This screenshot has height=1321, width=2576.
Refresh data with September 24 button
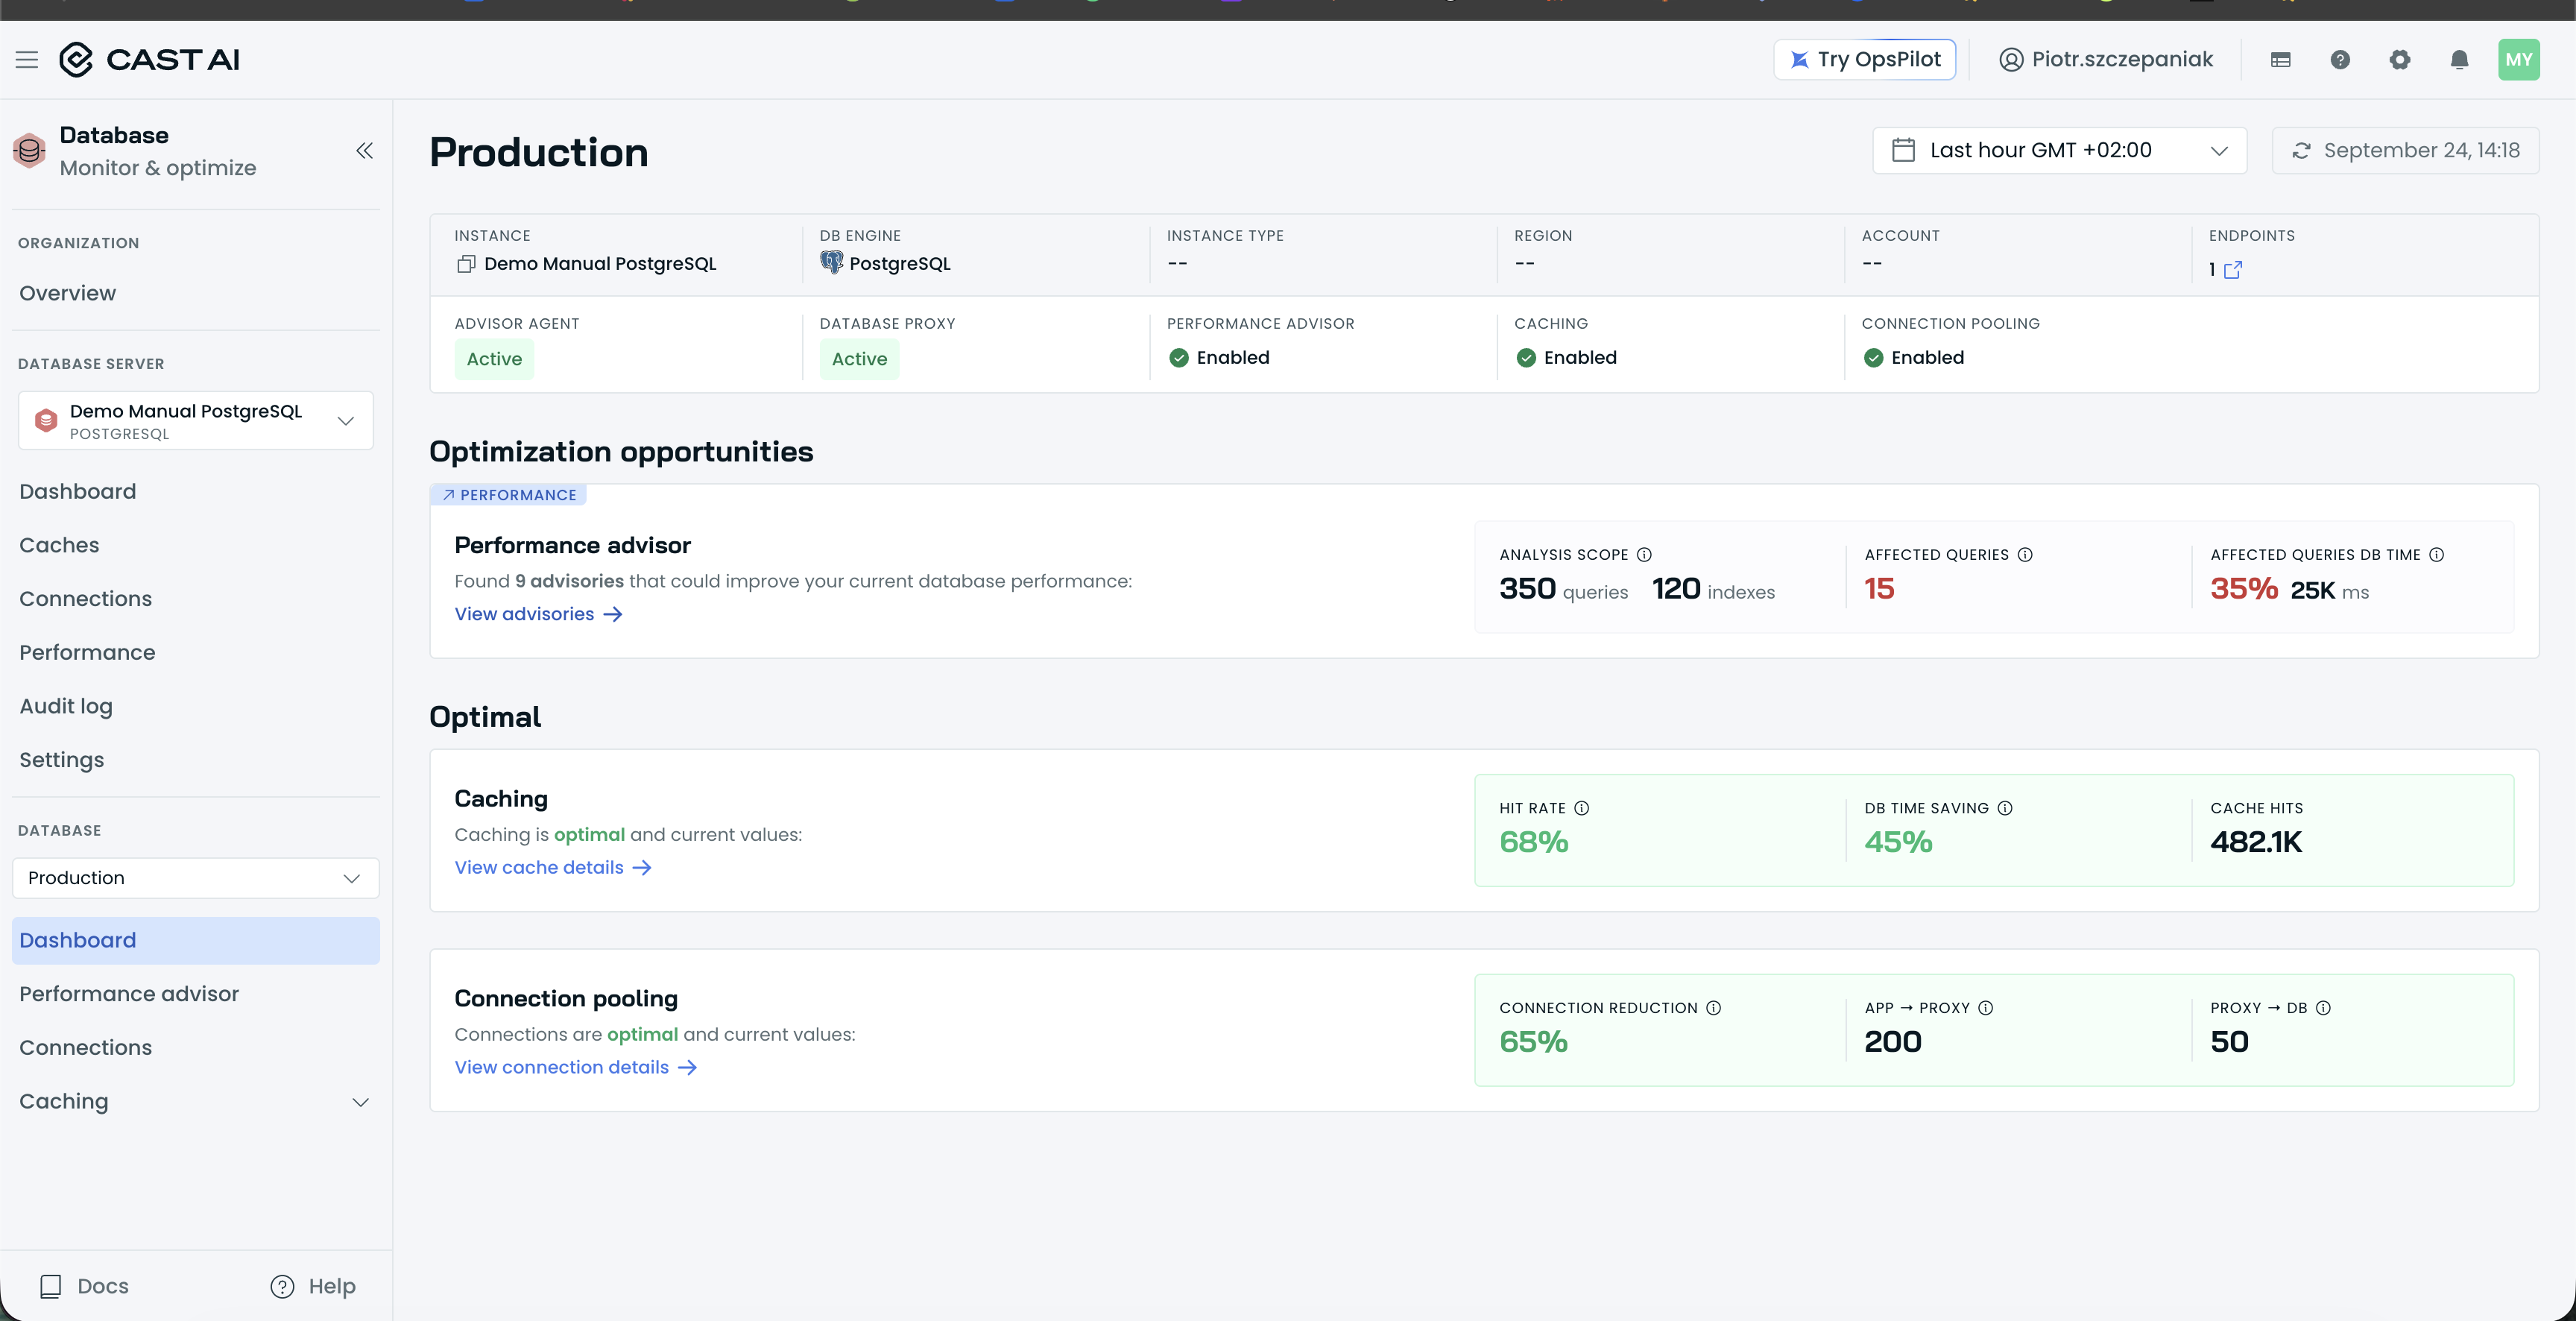tap(2405, 150)
